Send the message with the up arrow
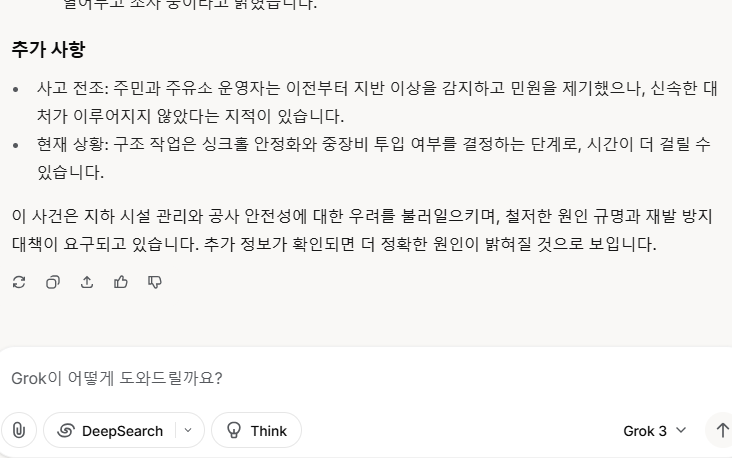 tap(723, 430)
